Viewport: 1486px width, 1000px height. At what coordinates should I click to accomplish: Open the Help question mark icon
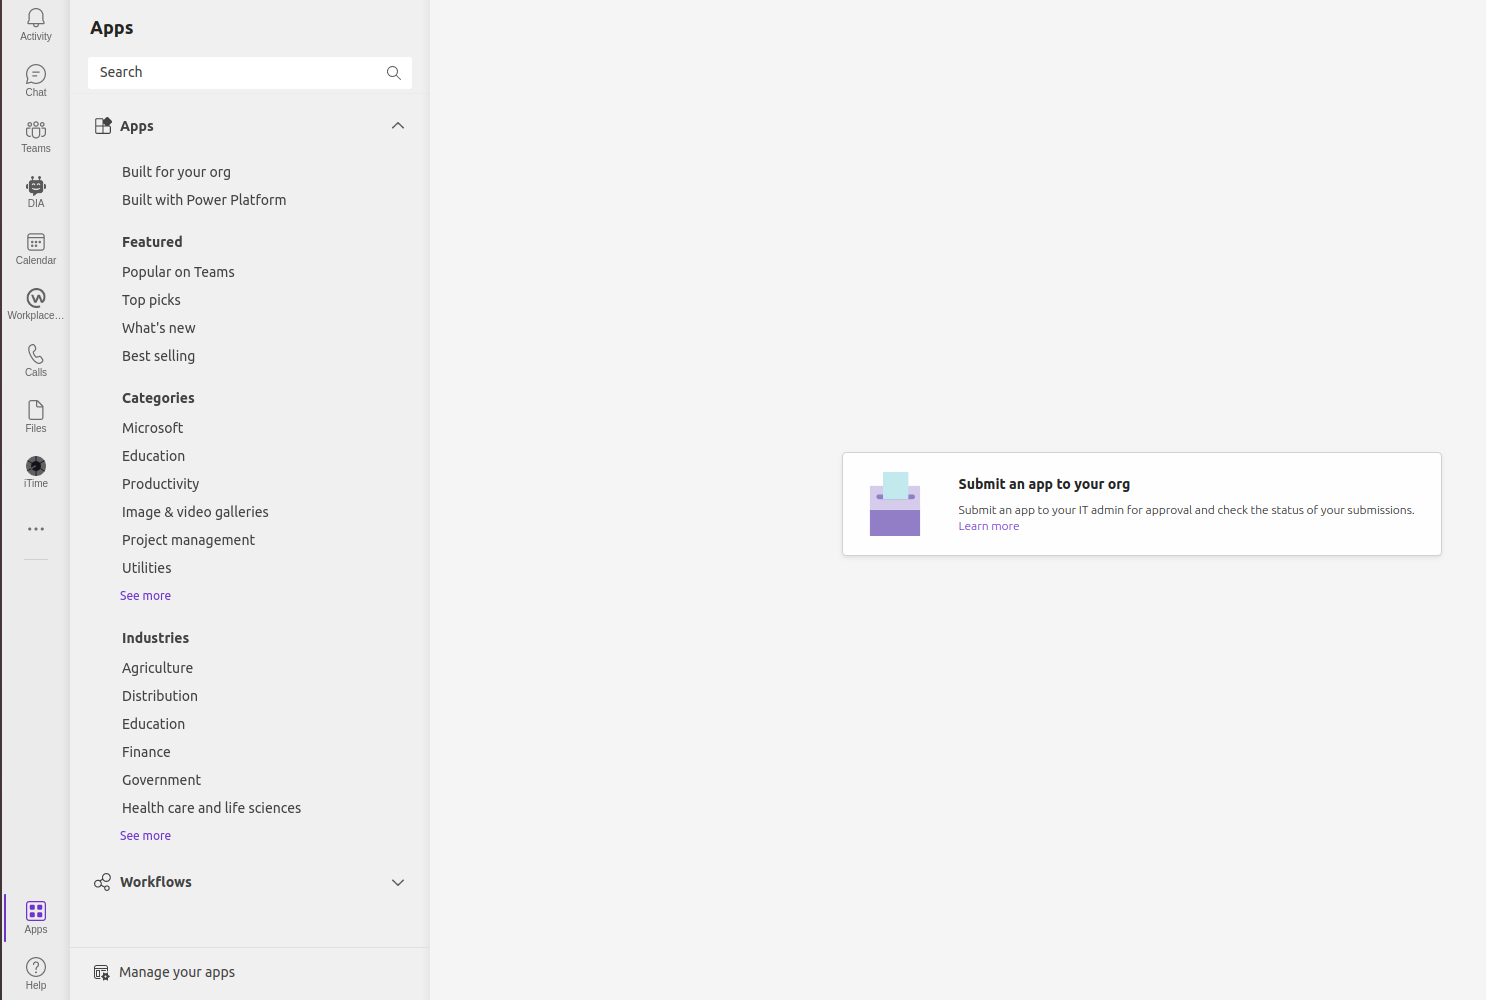click(36, 967)
